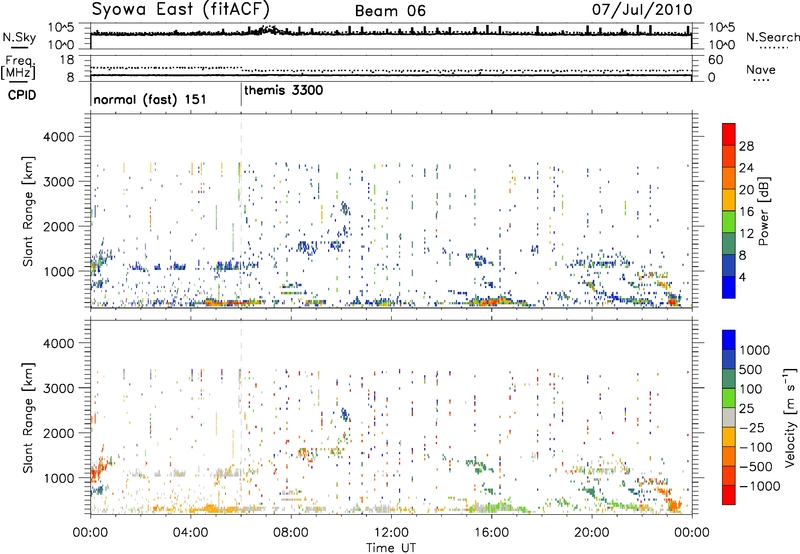Click the red top of the power color bar
Screen dimensions: 800x554
point(729,134)
